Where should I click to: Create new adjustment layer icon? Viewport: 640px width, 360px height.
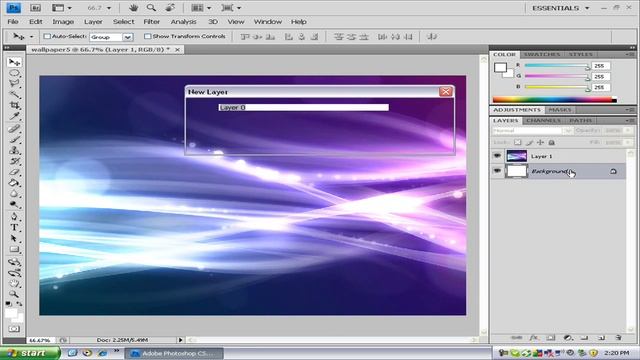[x=568, y=338]
